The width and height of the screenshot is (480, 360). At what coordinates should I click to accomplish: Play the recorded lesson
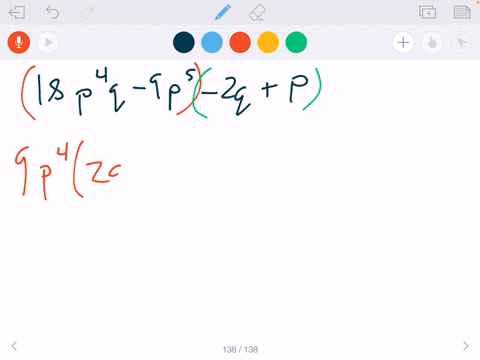click(x=48, y=42)
